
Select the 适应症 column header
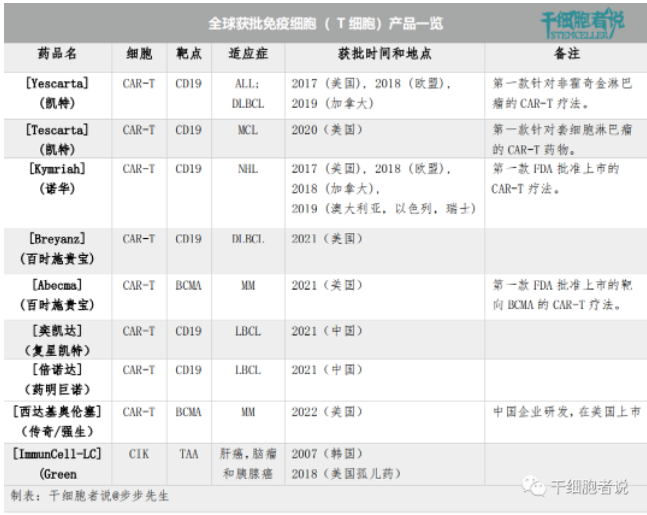point(248,54)
